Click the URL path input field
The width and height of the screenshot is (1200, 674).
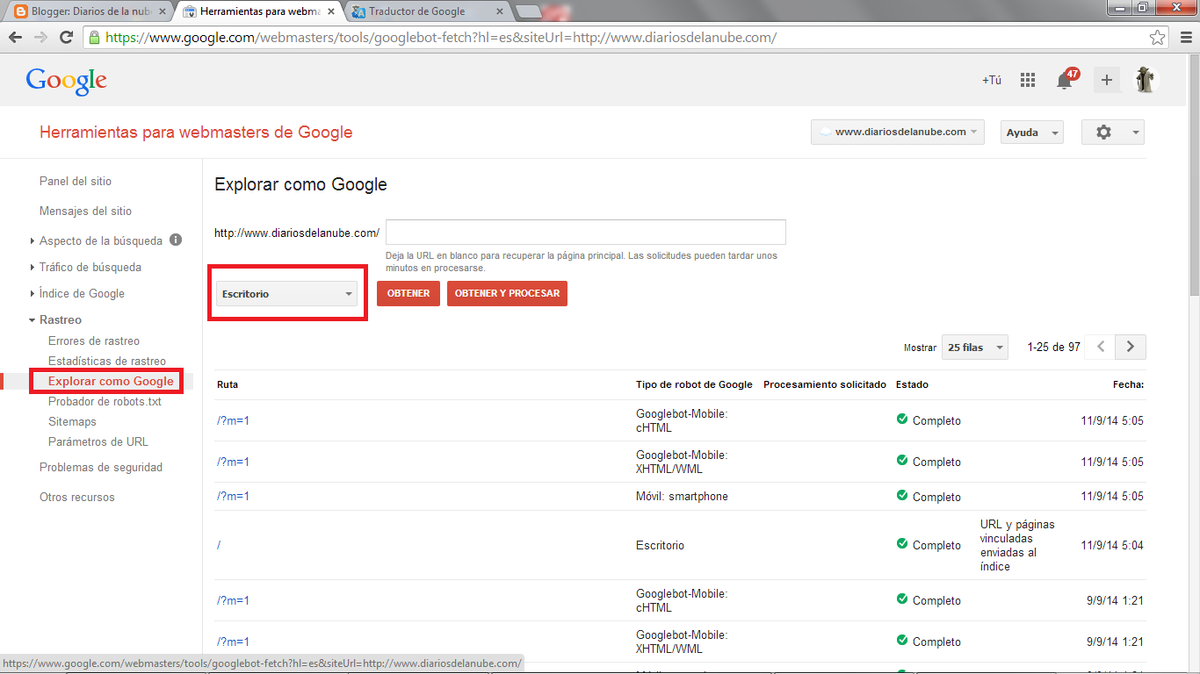(585, 232)
